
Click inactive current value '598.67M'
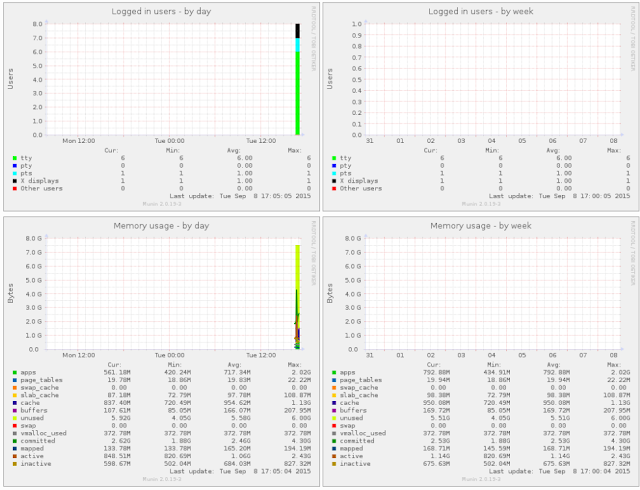[117, 464]
